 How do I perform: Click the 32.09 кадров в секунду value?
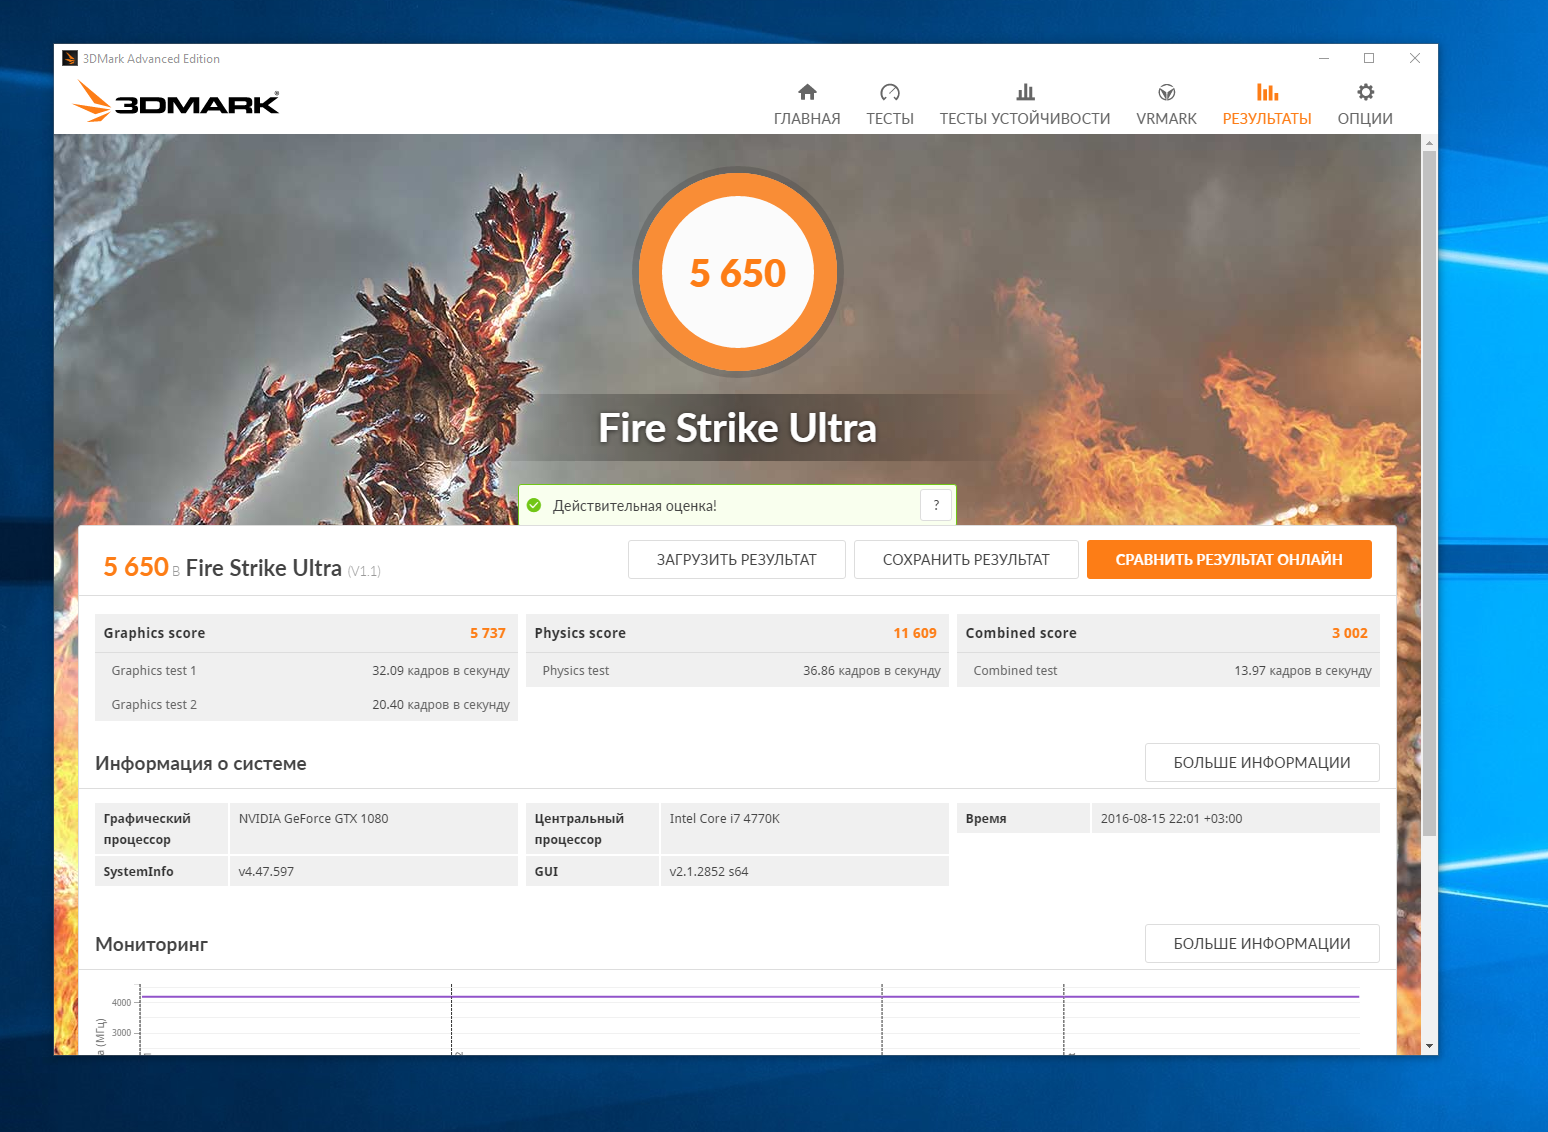441,671
